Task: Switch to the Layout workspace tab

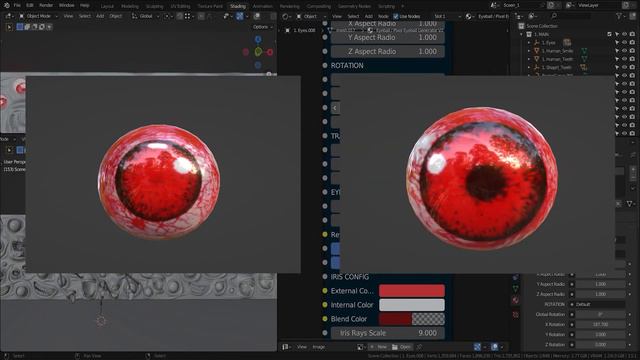Action: (107, 7)
